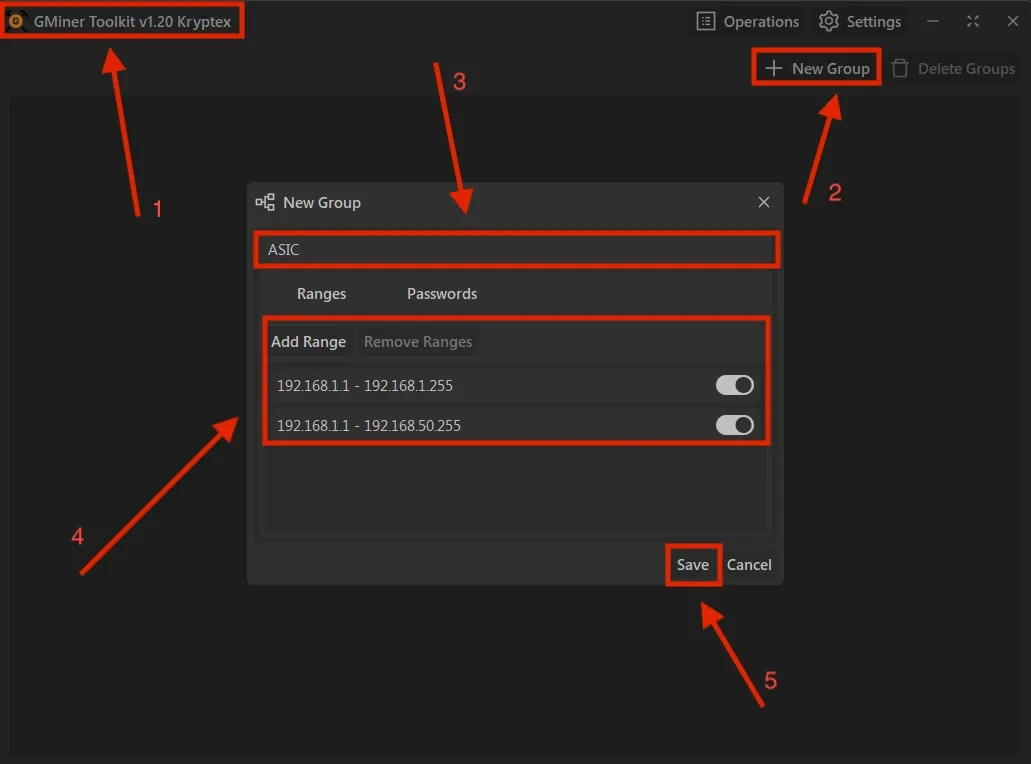This screenshot has height=764, width=1031.
Task: Click the New Group dialog header icon
Action: click(x=265, y=202)
